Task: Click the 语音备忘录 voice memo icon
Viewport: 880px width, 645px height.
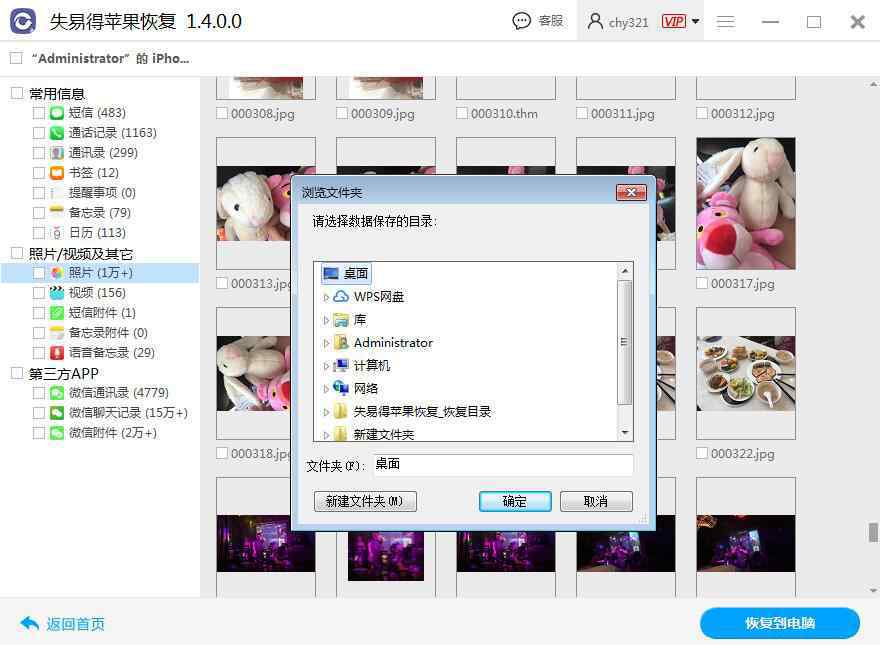Action: tap(57, 353)
